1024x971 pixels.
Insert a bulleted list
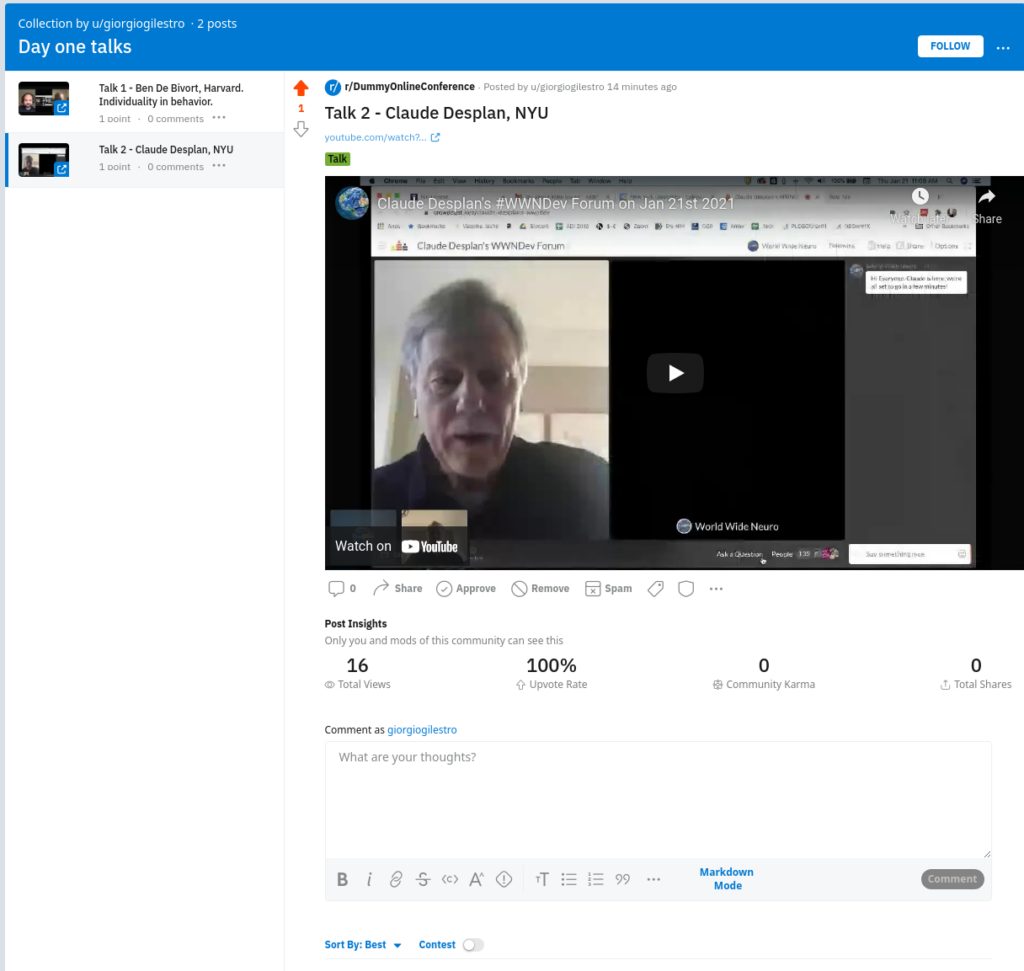[x=569, y=879]
